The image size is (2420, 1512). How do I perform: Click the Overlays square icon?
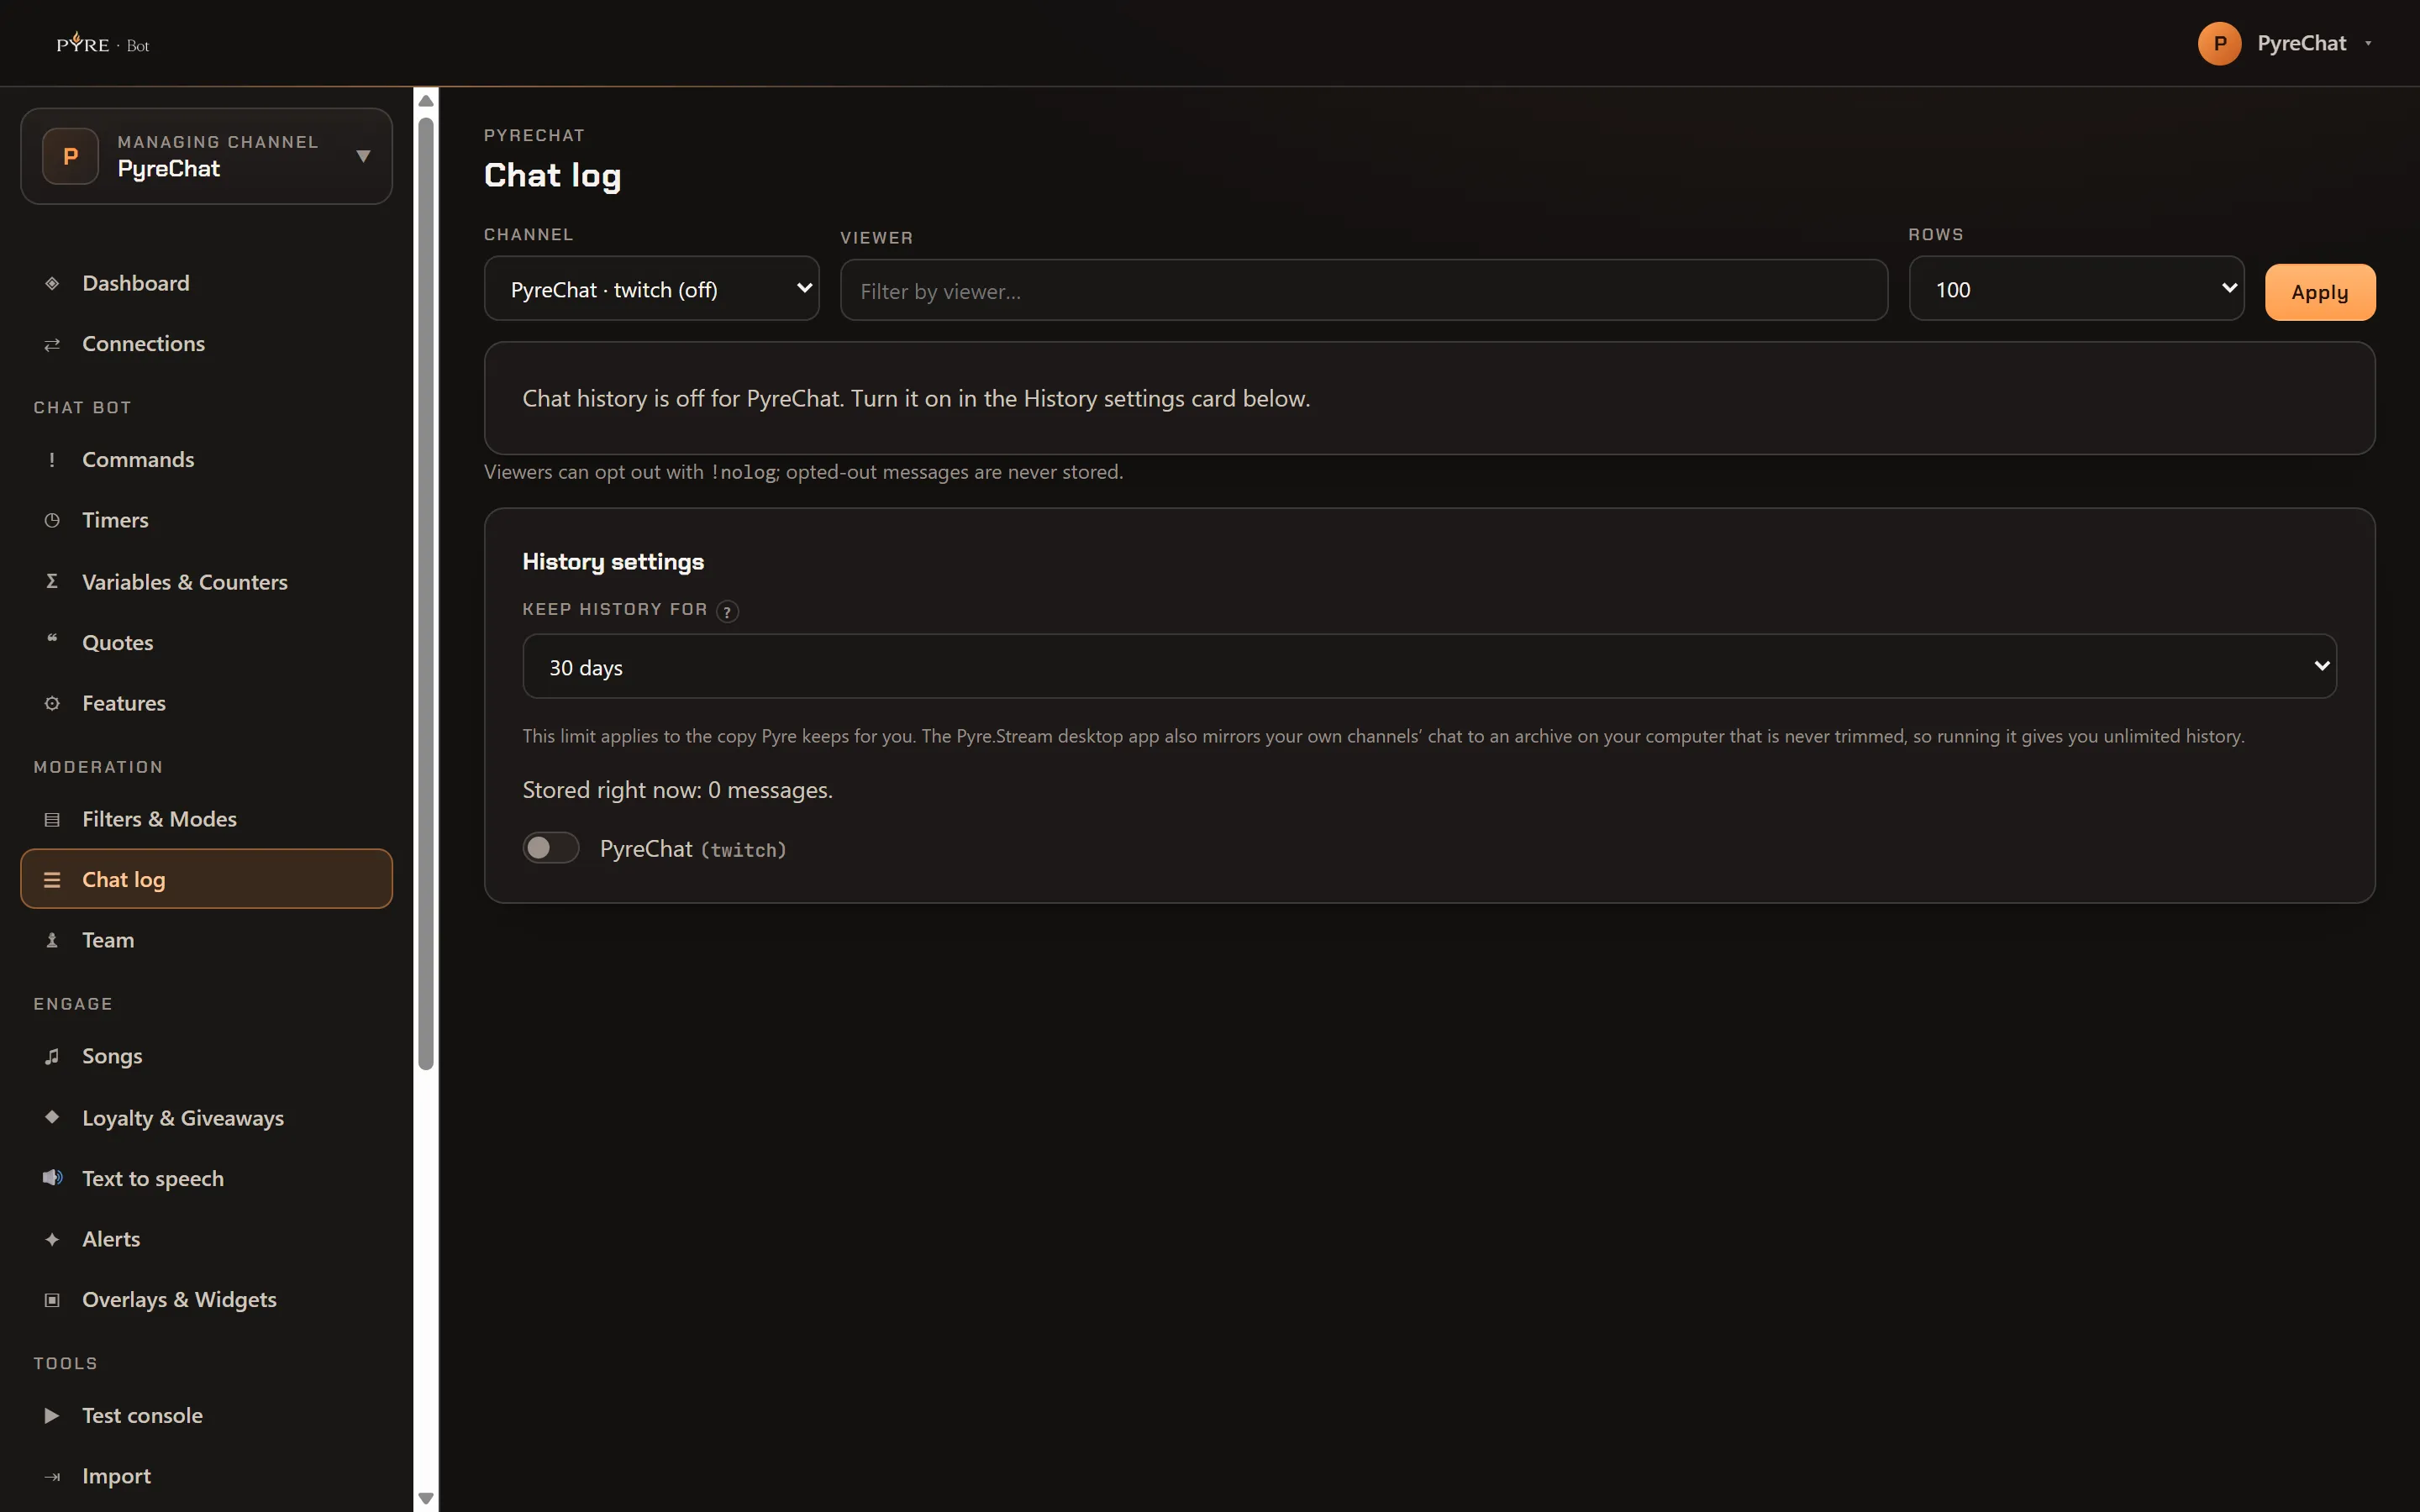52,1300
